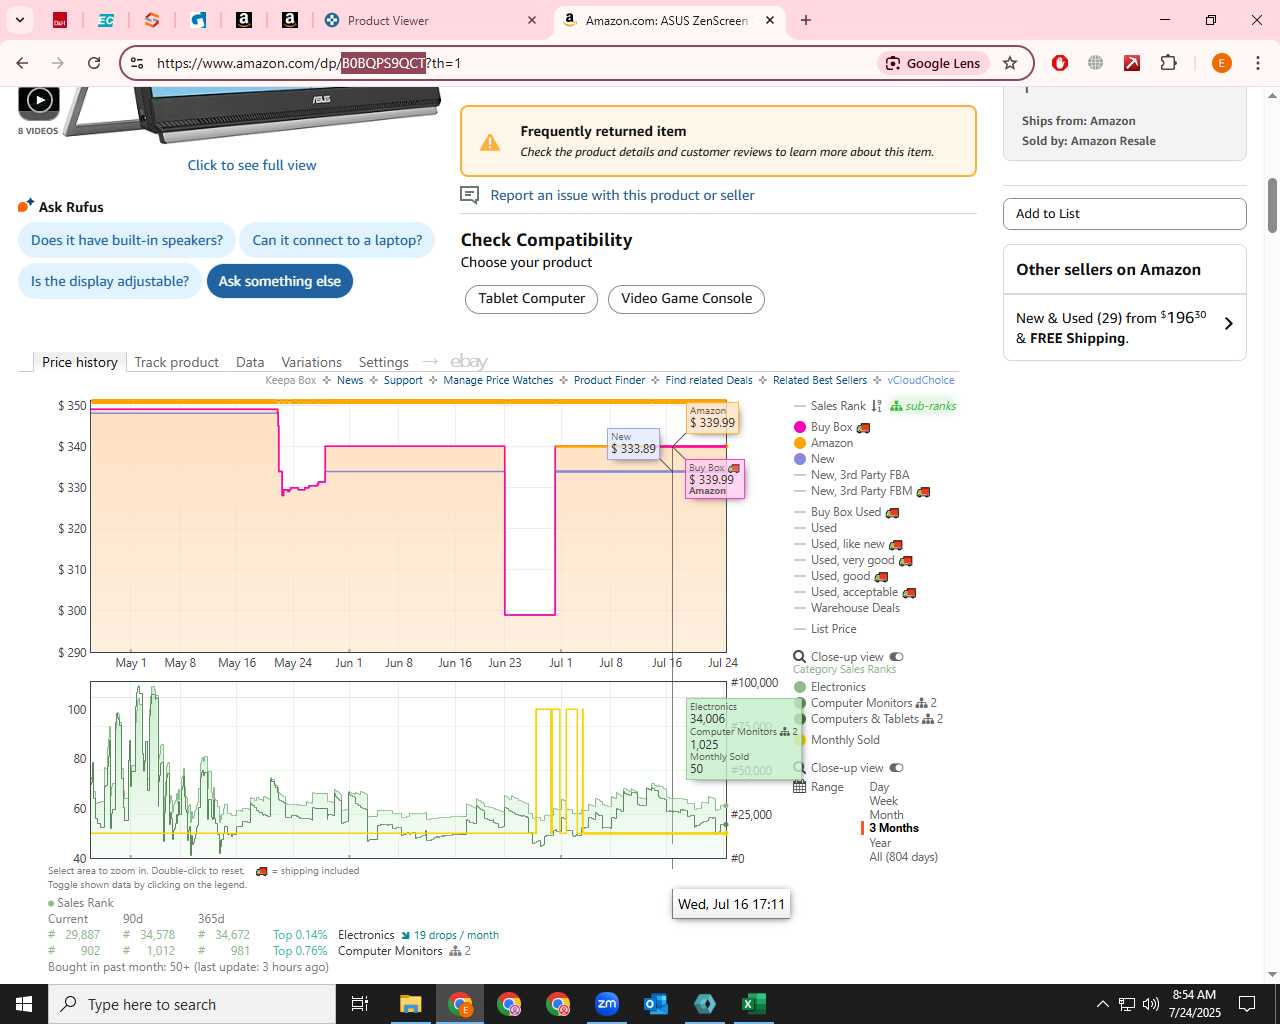Set chart range to Week

(x=883, y=801)
